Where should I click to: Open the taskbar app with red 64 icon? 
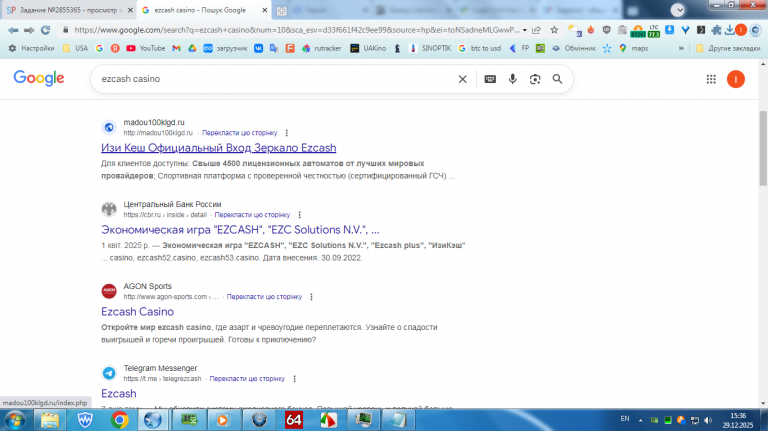(293, 420)
